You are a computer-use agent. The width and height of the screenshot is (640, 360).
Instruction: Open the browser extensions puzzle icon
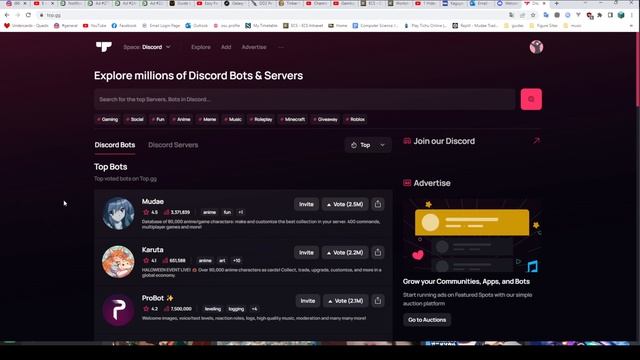point(600,15)
